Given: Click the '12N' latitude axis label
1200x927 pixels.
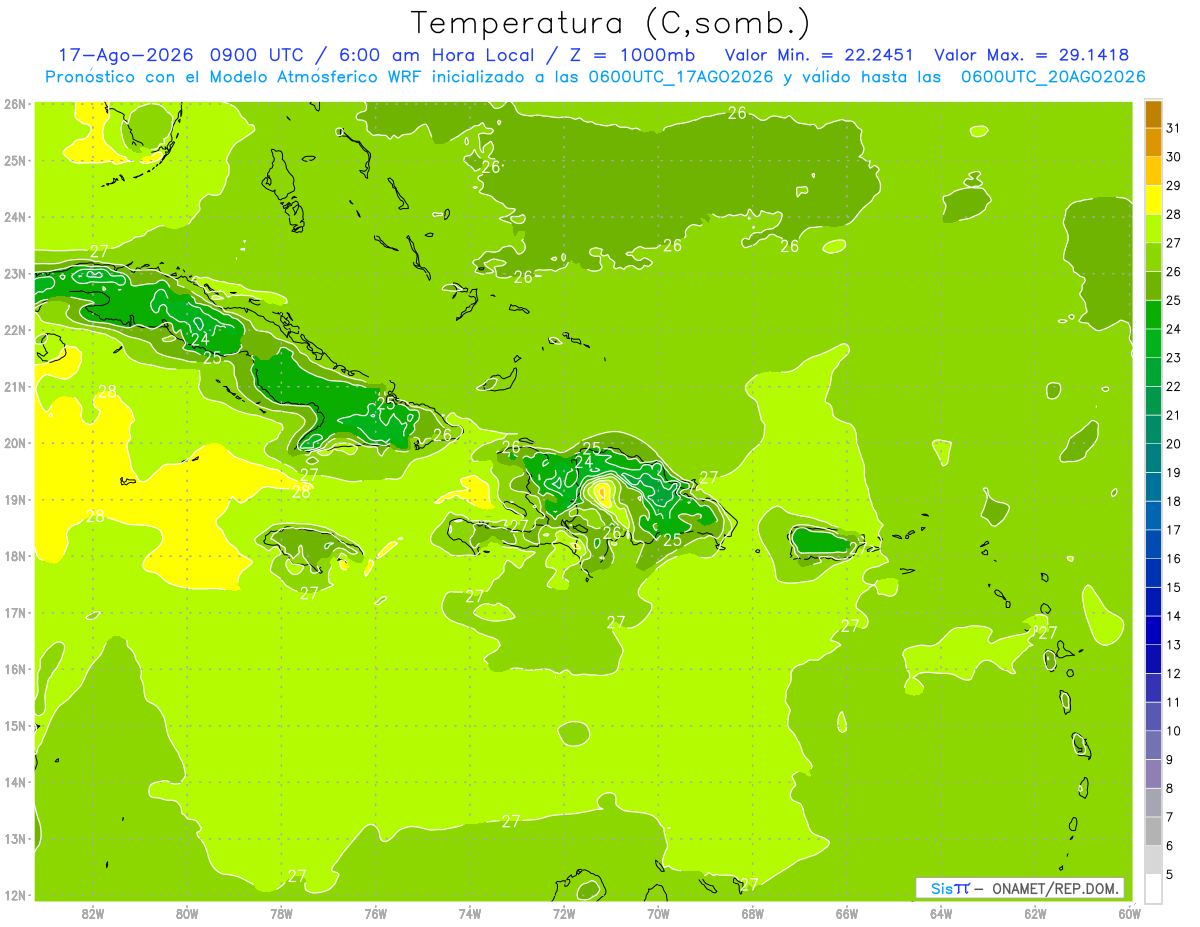Looking at the screenshot, I should pos(14,895).
